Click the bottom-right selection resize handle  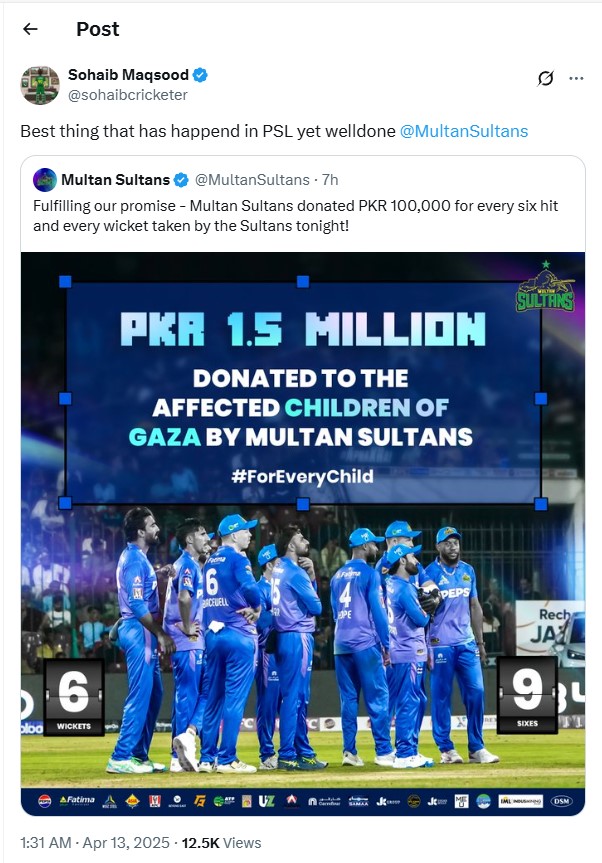tap(541, 504)
